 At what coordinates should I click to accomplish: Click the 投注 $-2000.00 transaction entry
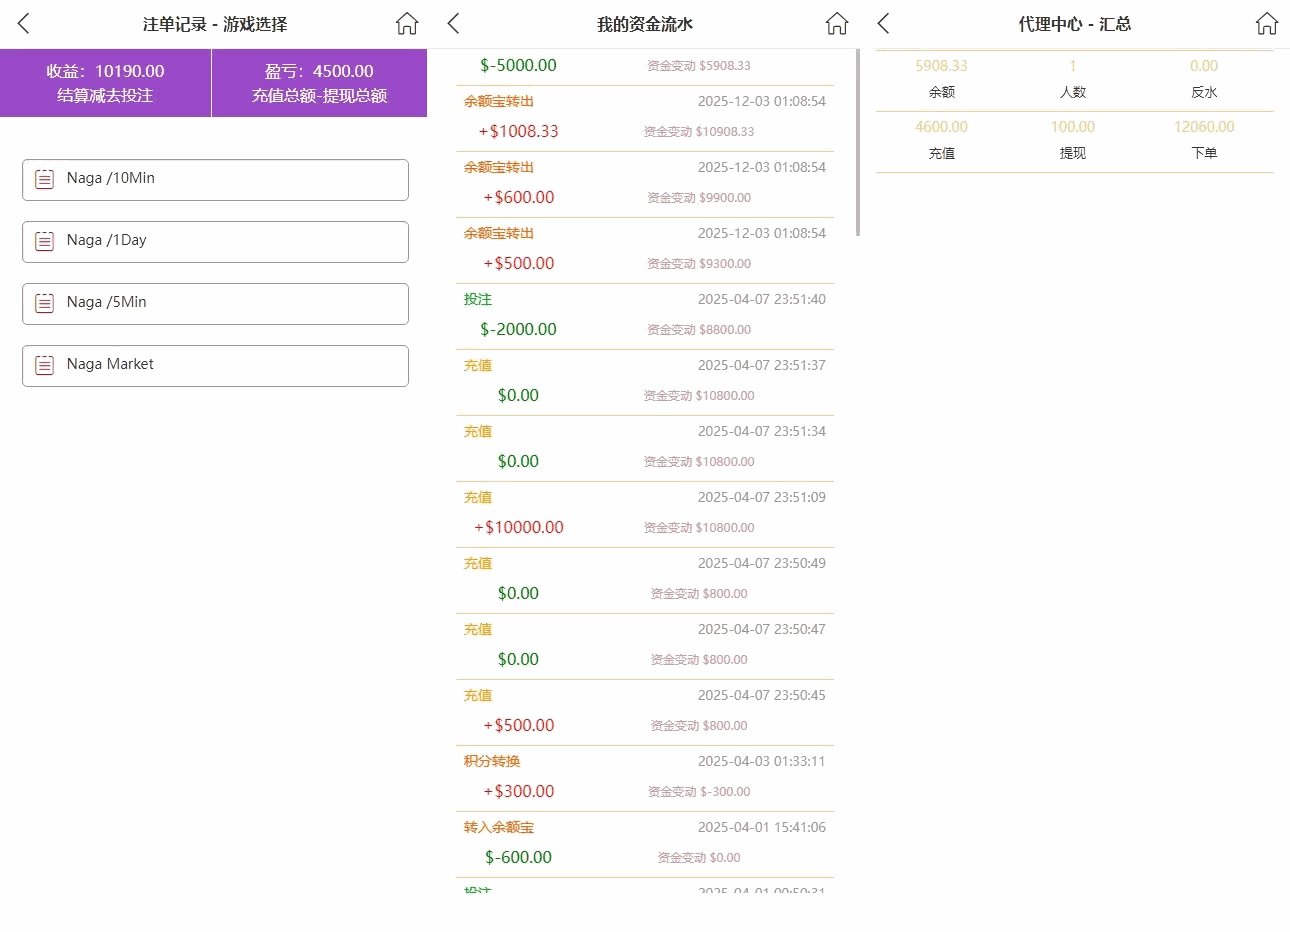[645, 314]
